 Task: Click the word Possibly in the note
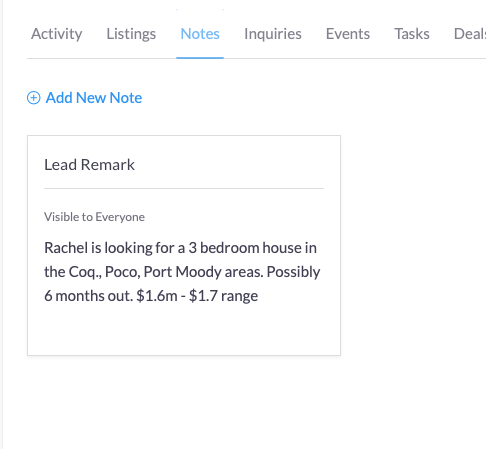(x=293, y=272)
